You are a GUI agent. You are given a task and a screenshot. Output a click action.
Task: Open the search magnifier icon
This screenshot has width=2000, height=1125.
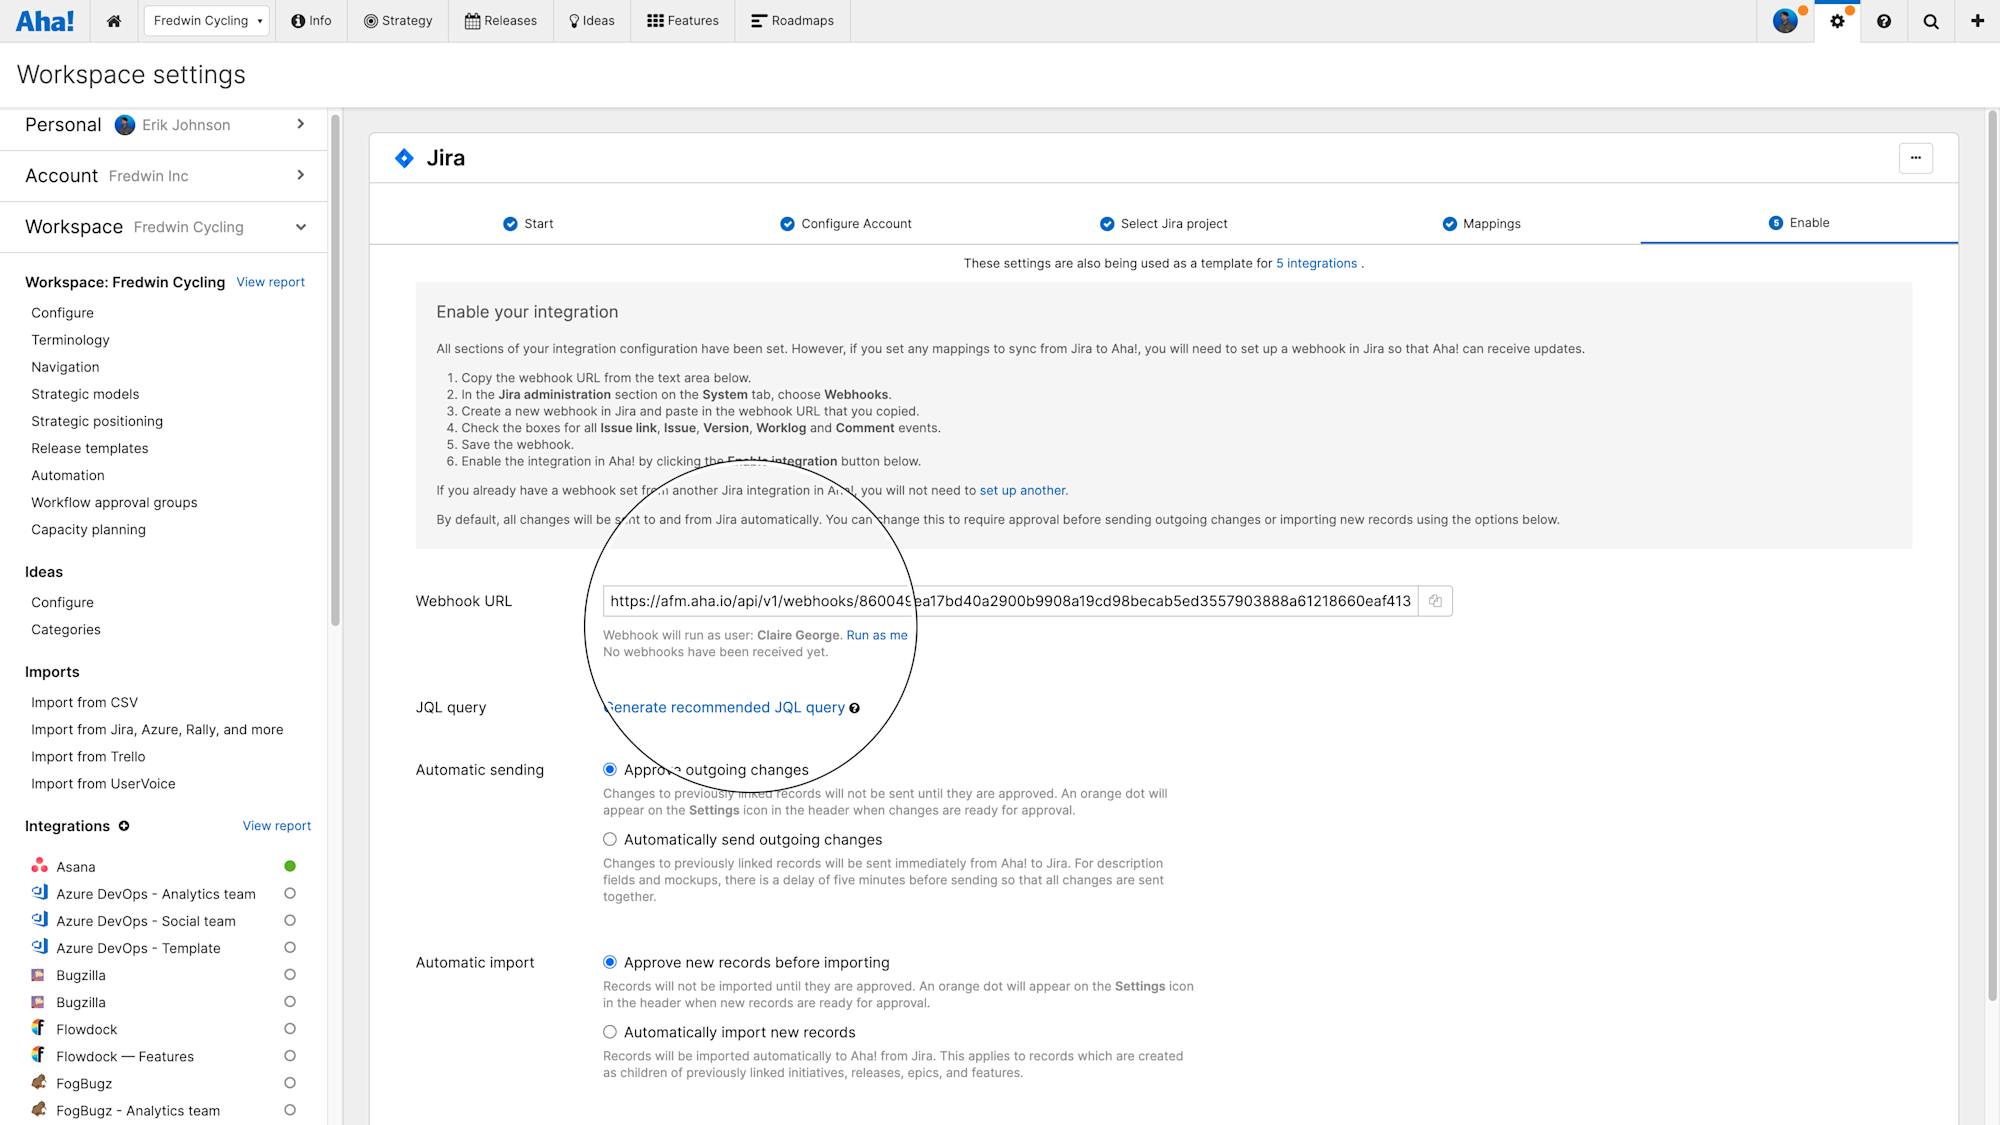(x=1931, y=21)
